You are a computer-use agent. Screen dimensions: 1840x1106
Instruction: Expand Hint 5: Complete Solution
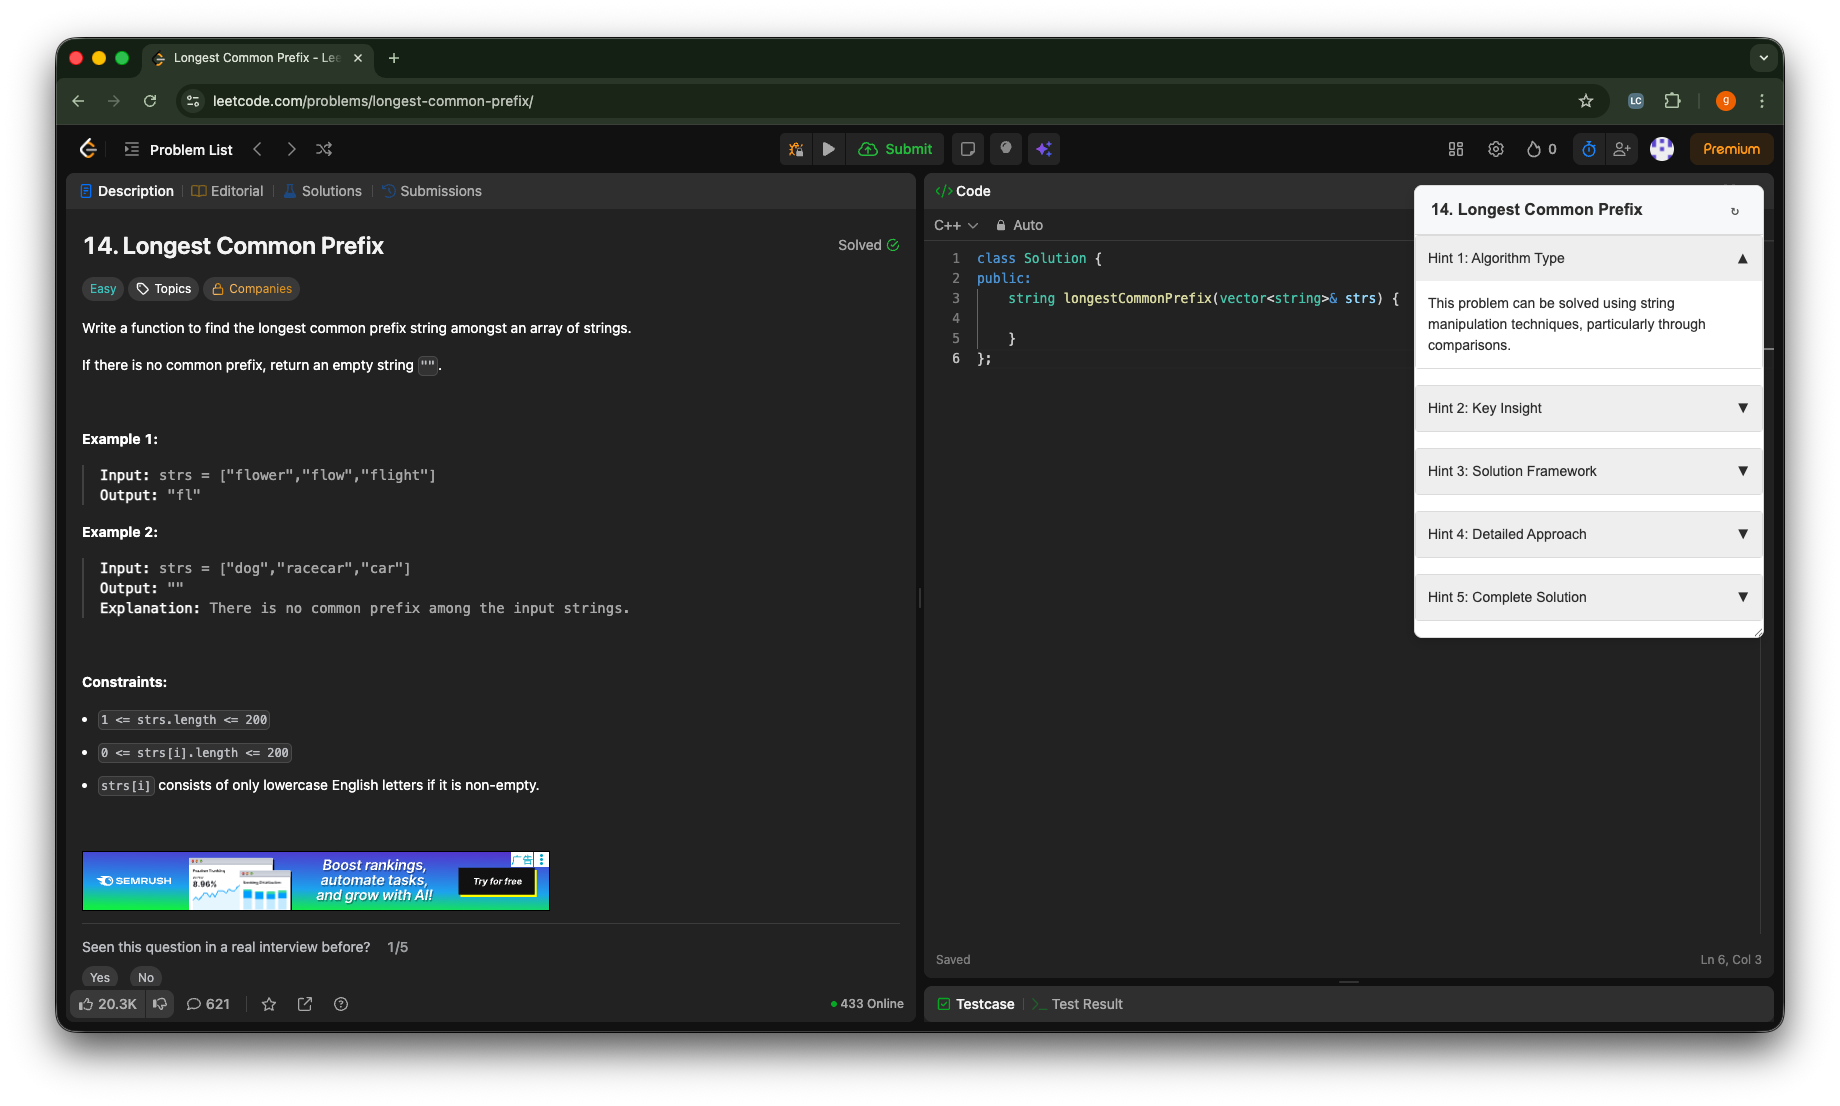[x=1588, y=597]
